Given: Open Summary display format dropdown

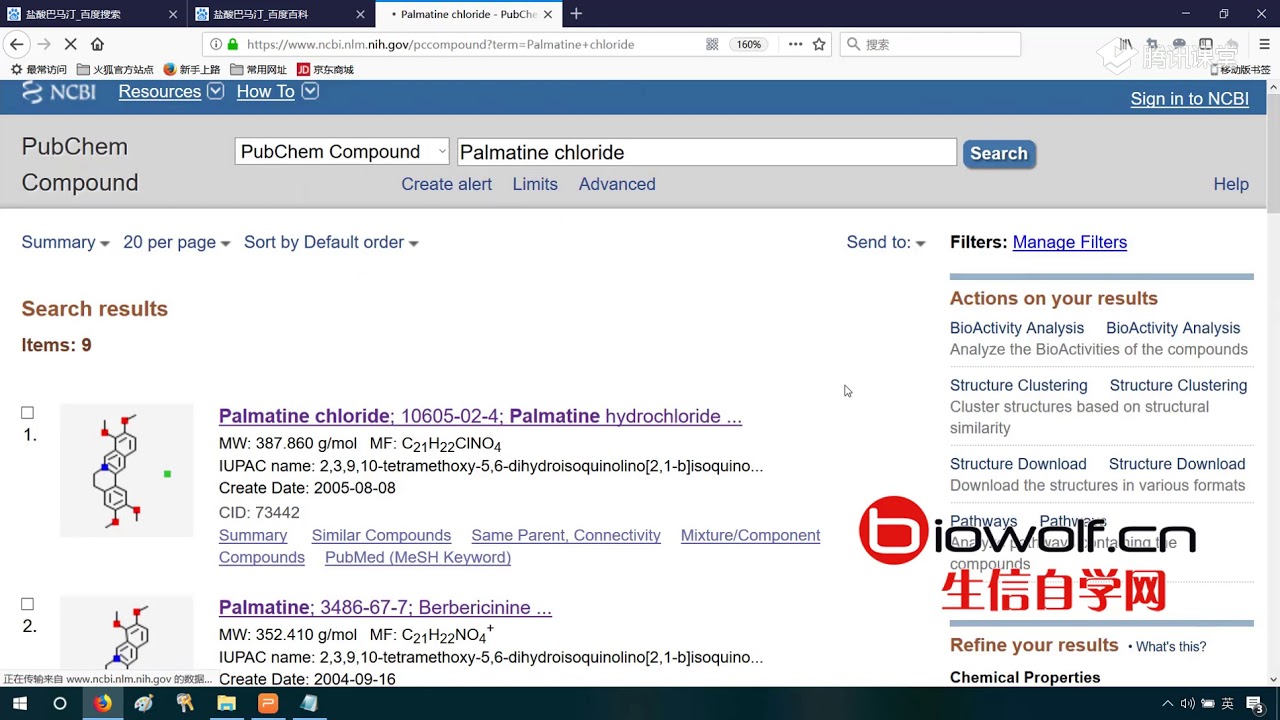Looking at the screenshot, I should pyautogui.click(x=65, y=242).
